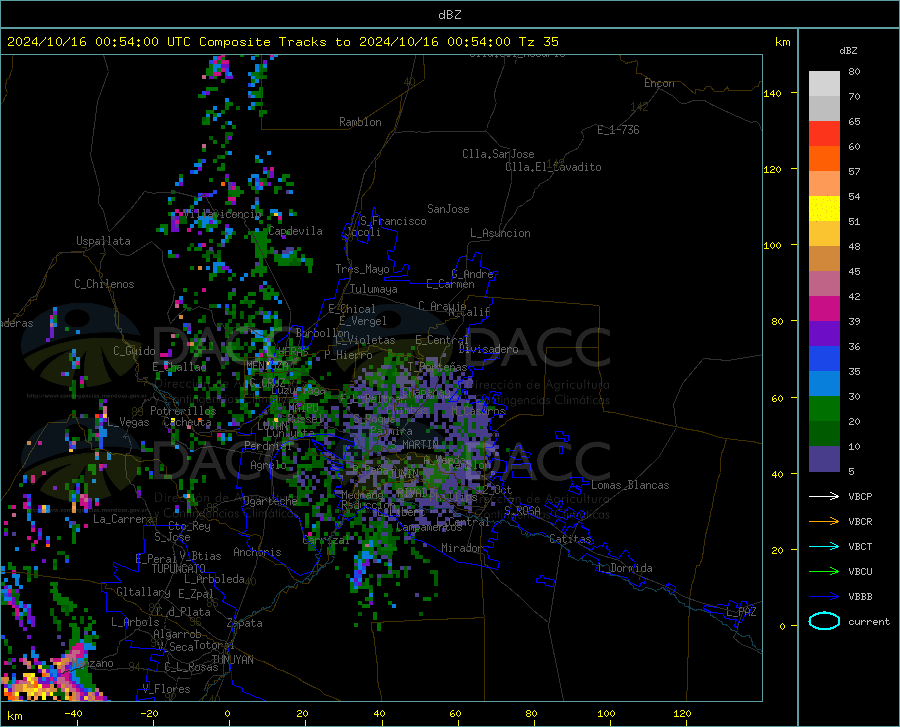Click the C_Chilenos map label
This screenshot has width=900, height=727.
click(x=104, y=284)
